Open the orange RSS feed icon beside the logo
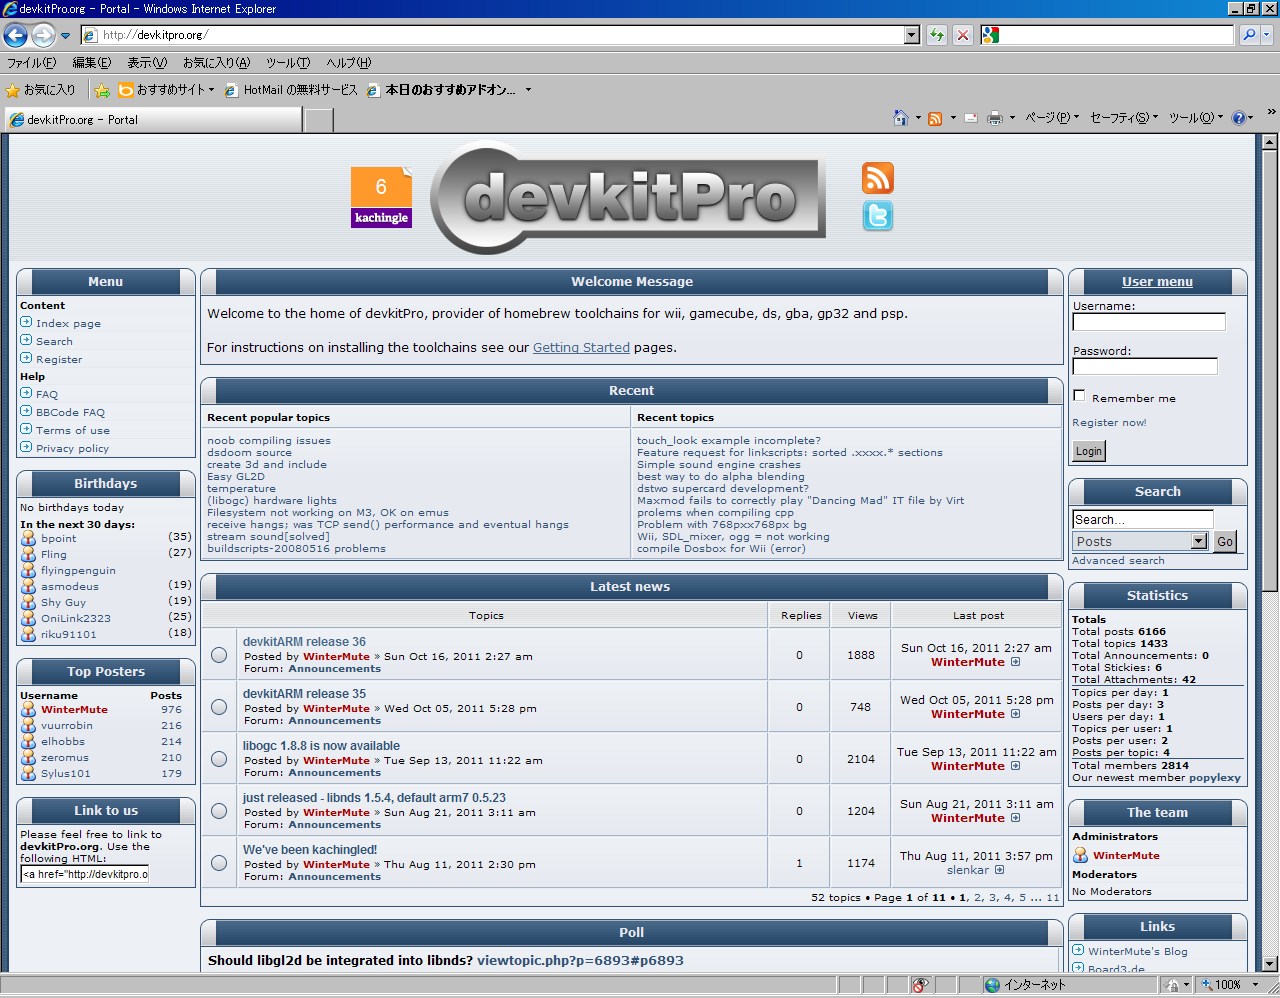The width and height of the screenshot is (1280, 998). 878,178
